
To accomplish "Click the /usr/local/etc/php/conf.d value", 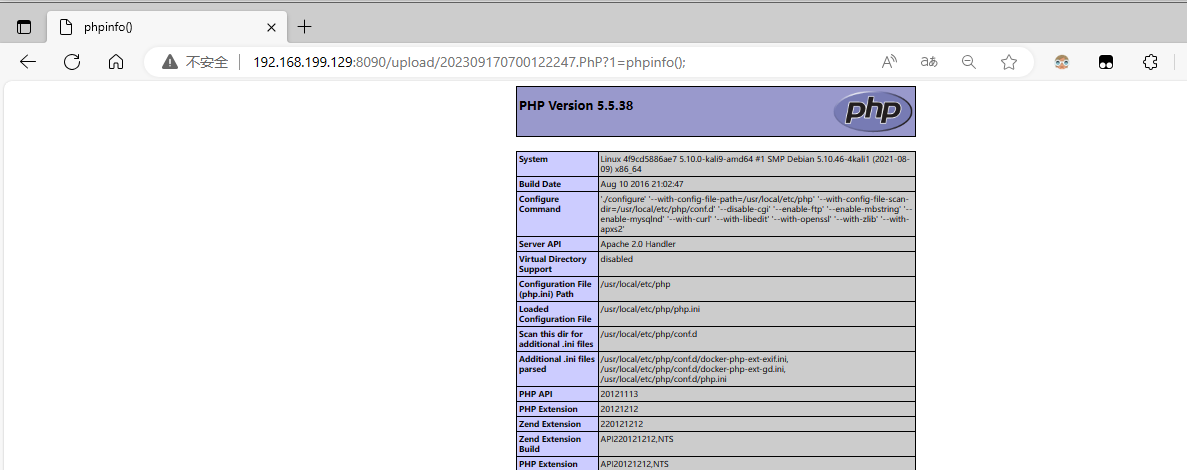I will (x=756, y=339).
